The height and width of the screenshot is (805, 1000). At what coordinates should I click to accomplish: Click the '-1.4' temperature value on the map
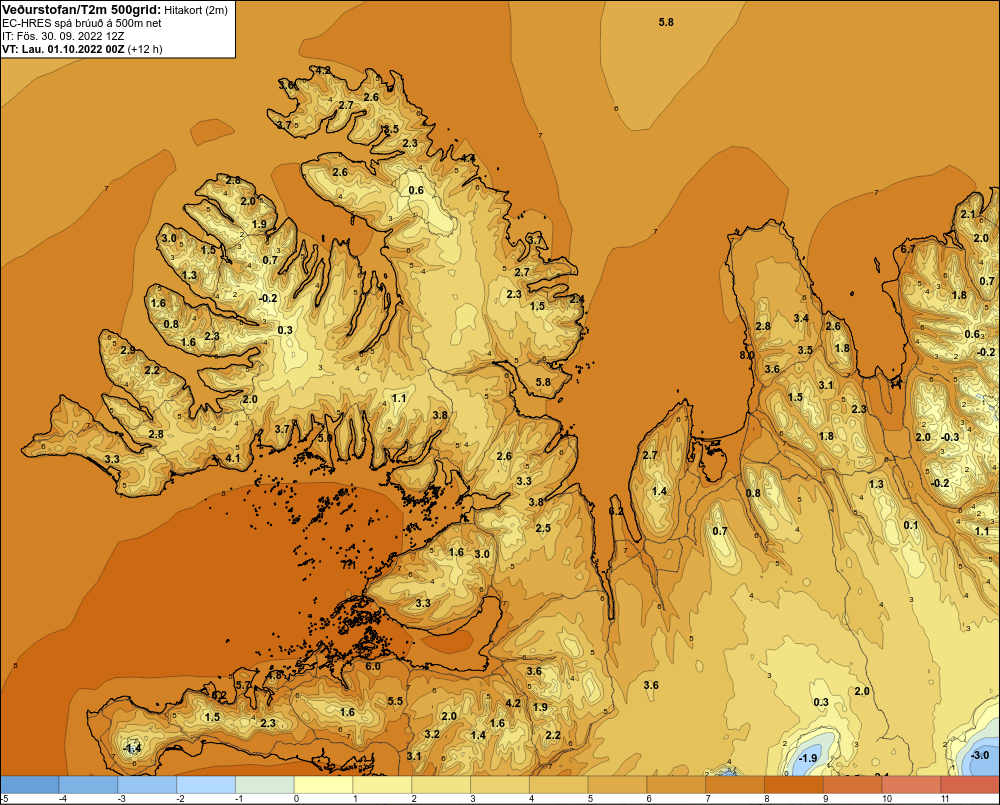(x=131, y=748)
